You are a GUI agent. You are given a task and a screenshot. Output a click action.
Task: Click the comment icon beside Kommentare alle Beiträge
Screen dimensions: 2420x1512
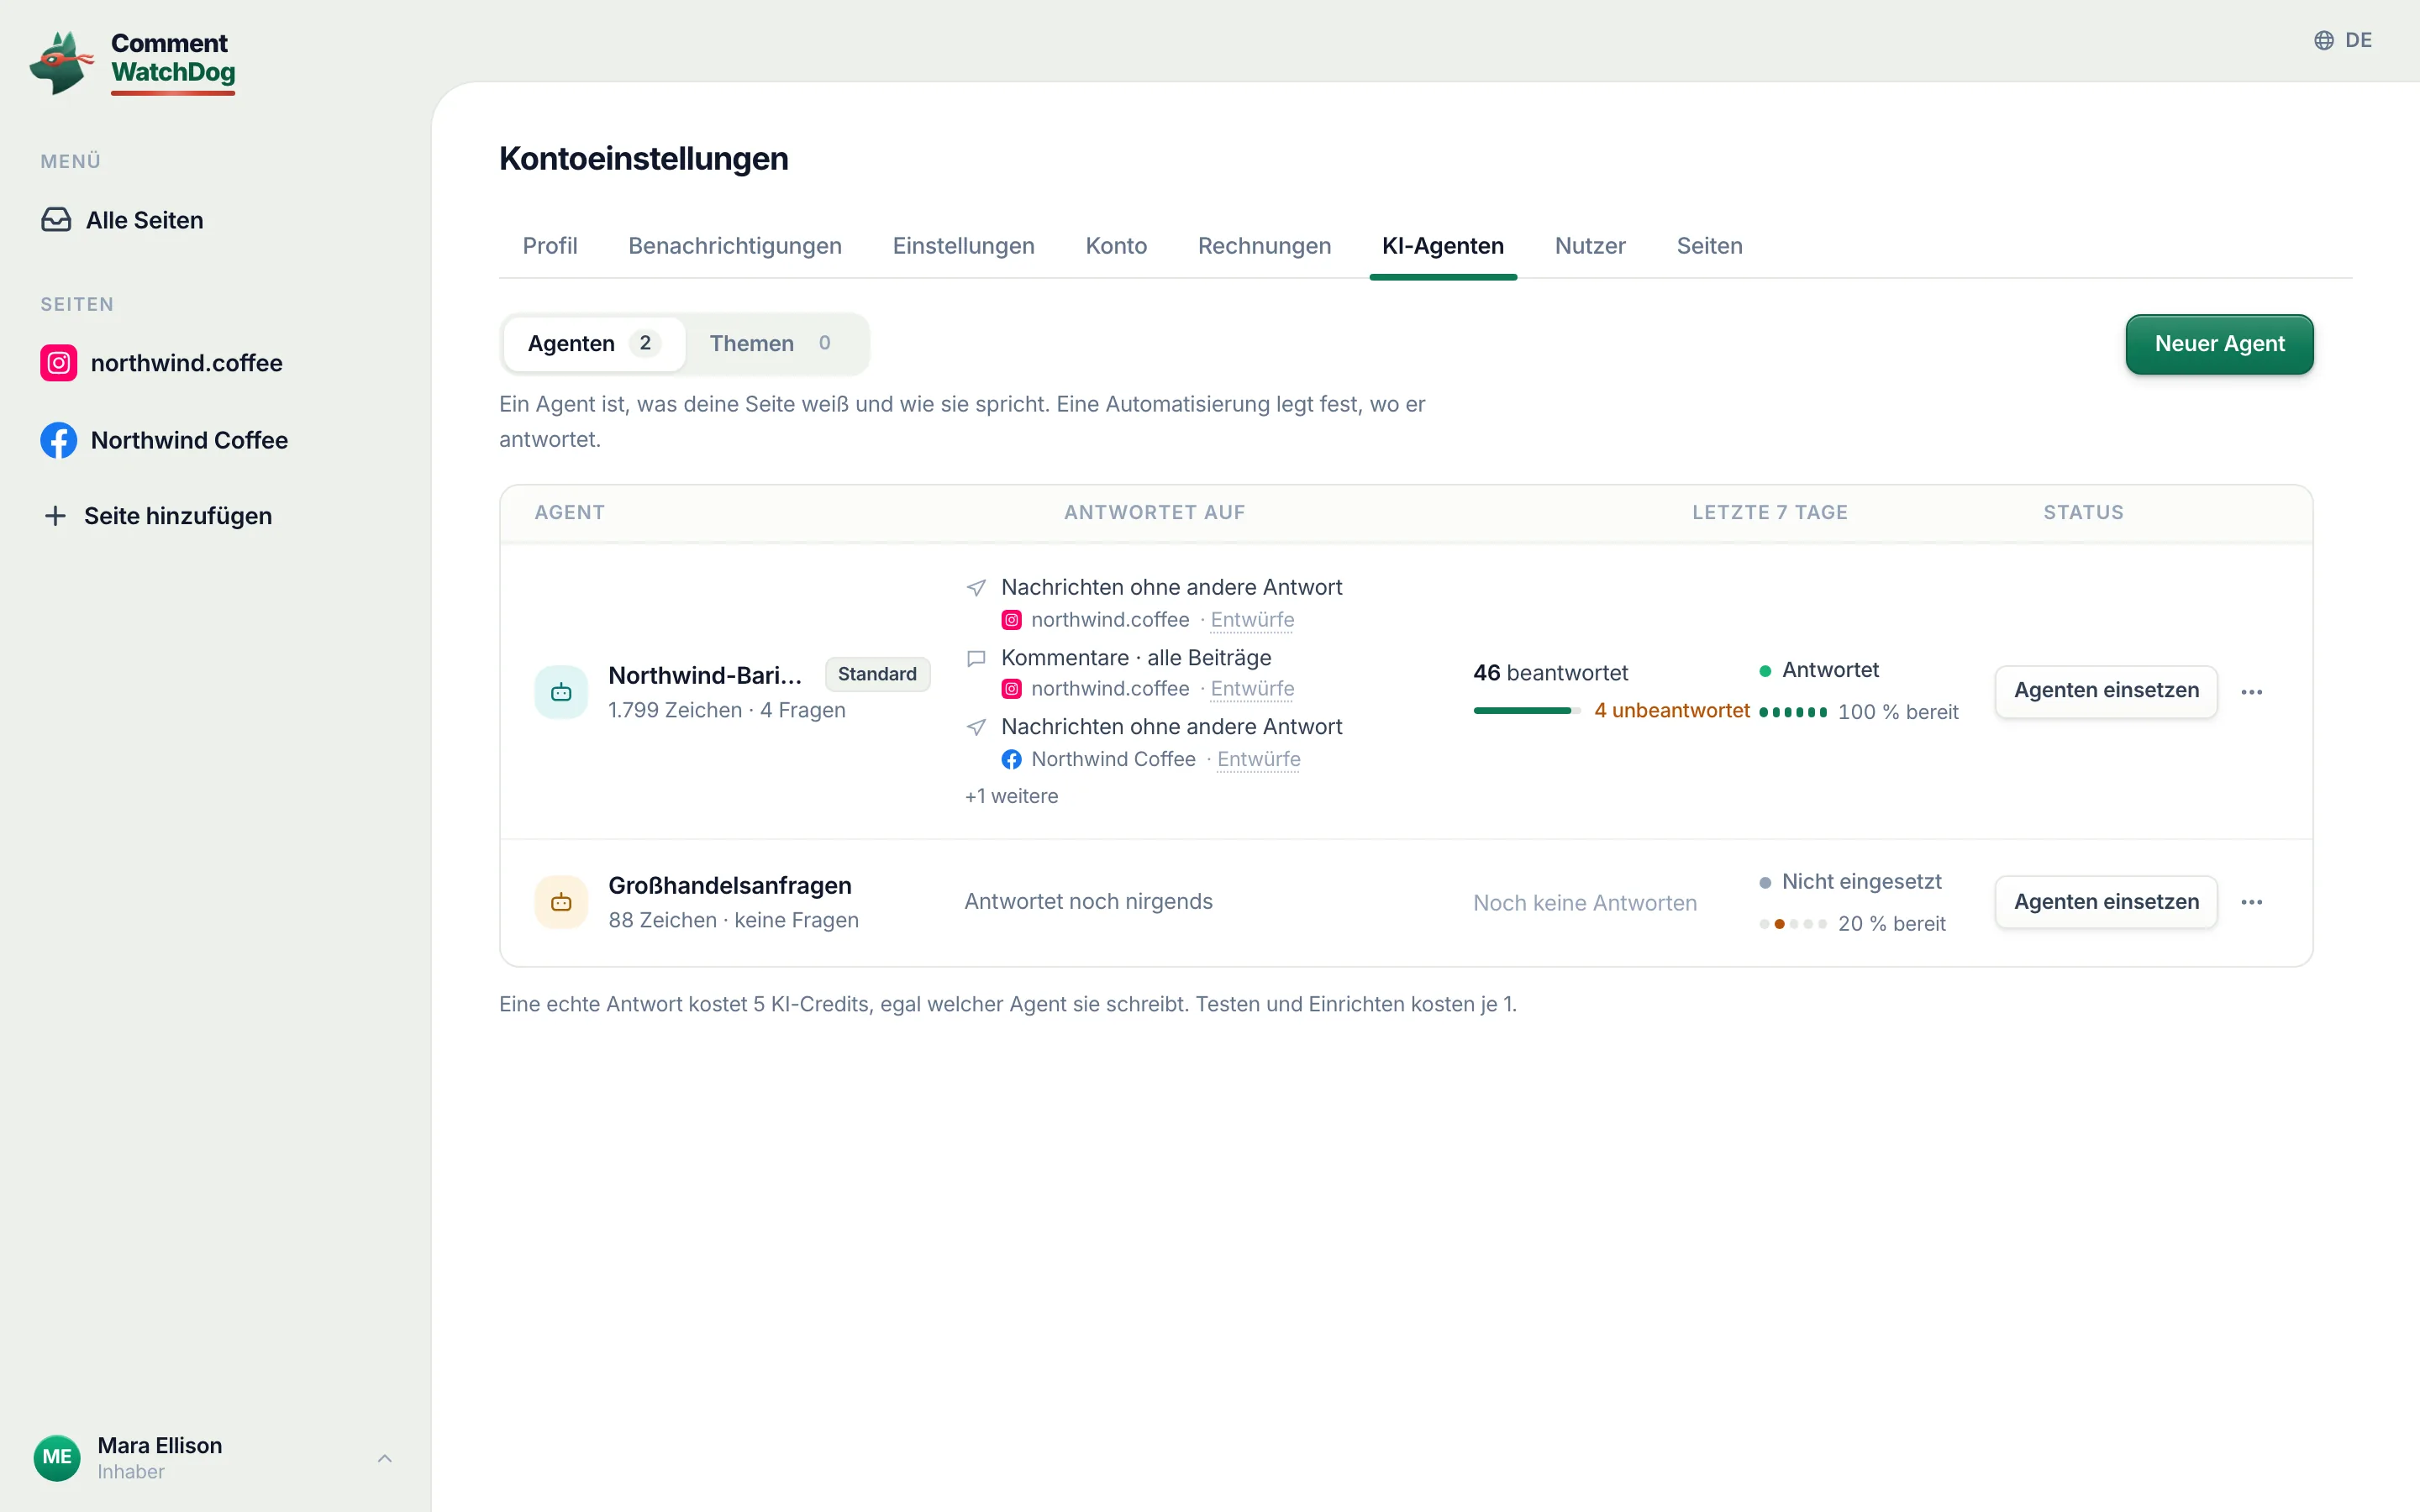976,658
